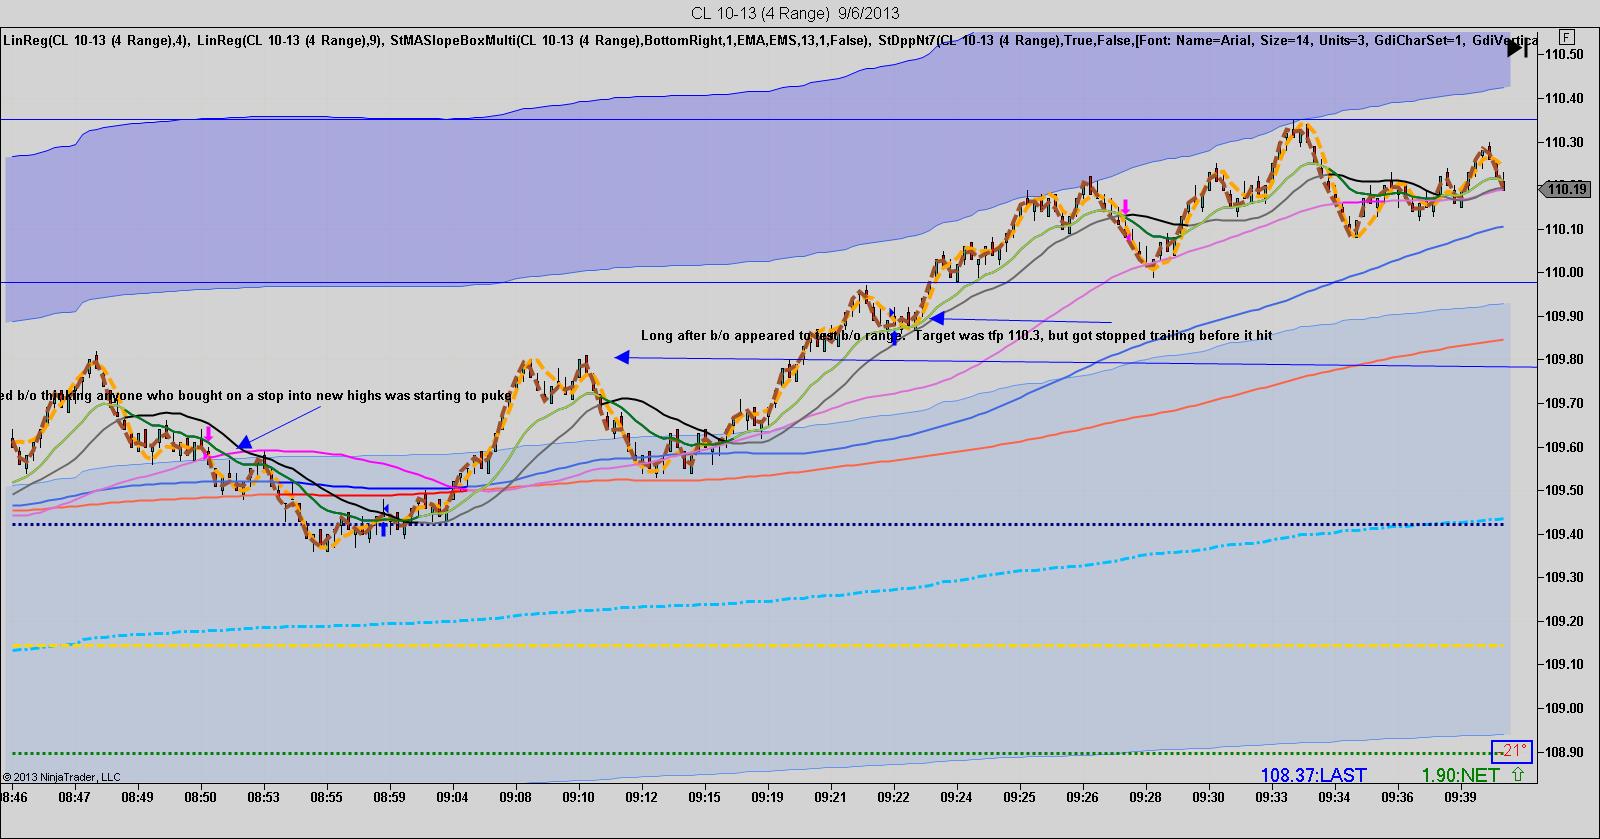Click the pink down arrow near 09:26
This screenshot has height=839, width=1600.
click(1124, 208)
